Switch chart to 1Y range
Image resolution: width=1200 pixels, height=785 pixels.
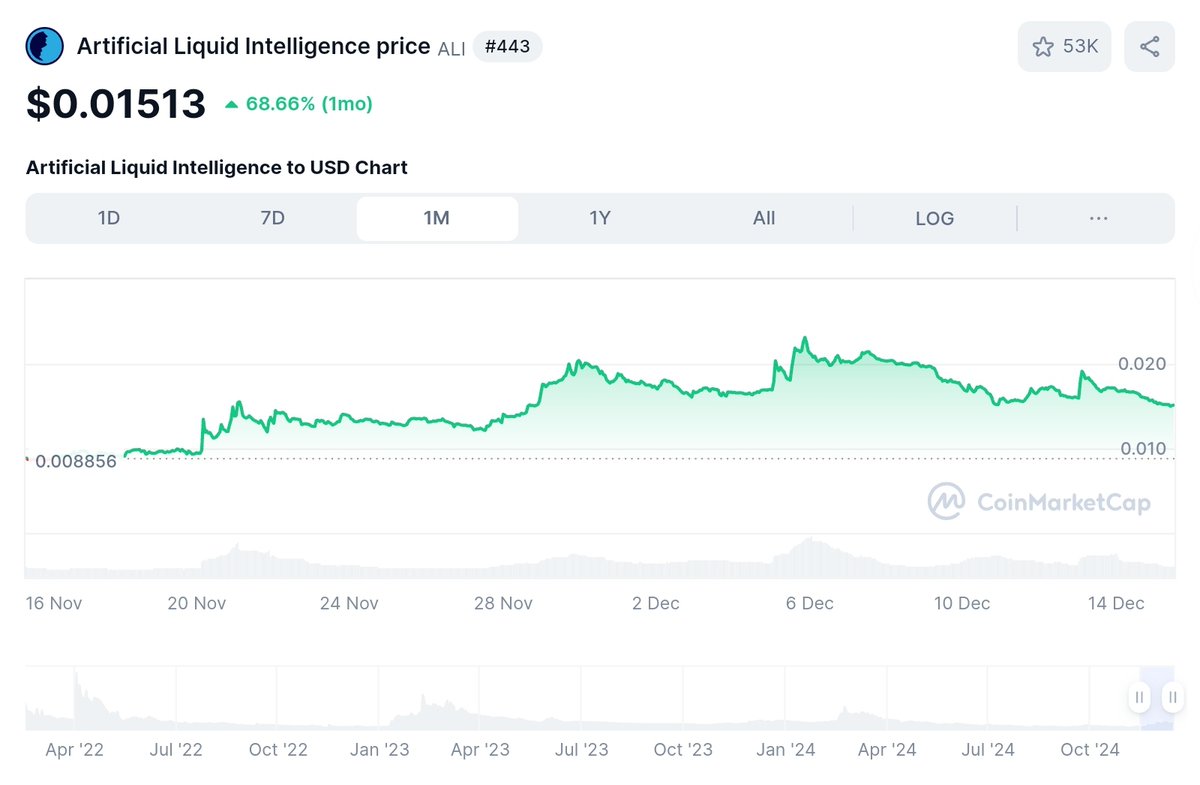pyautogui.click(x=600, y=218)
